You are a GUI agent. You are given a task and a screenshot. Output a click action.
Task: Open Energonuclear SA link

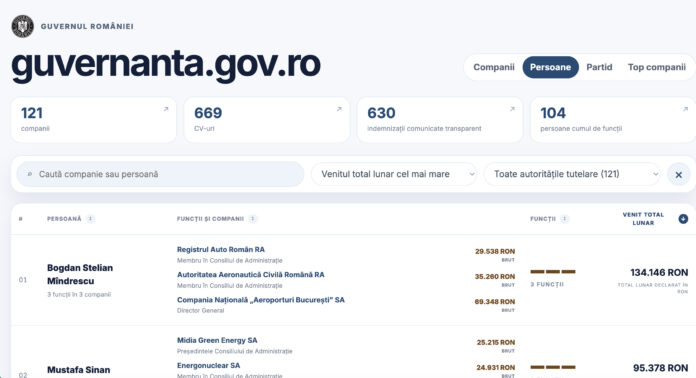coord(208,366)
